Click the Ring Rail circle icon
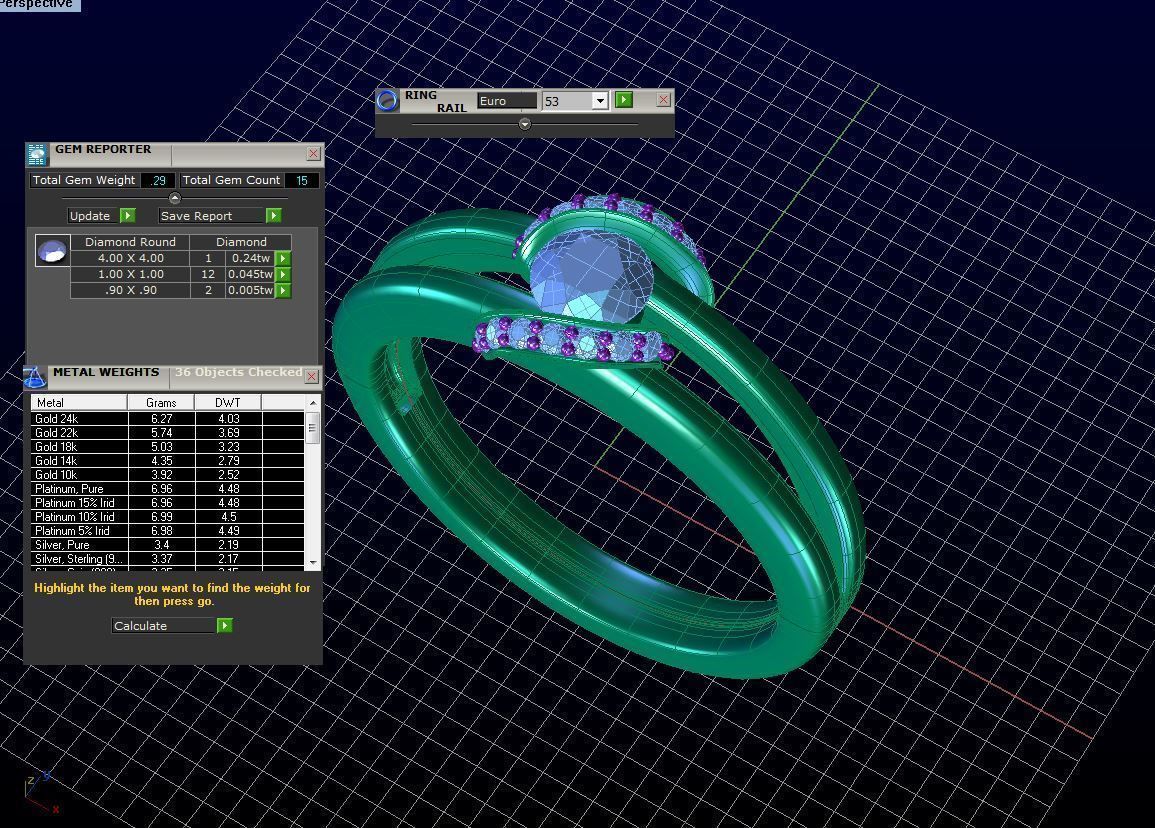Viewport: 1155px width, 828px height. click(x=387, y=100)
